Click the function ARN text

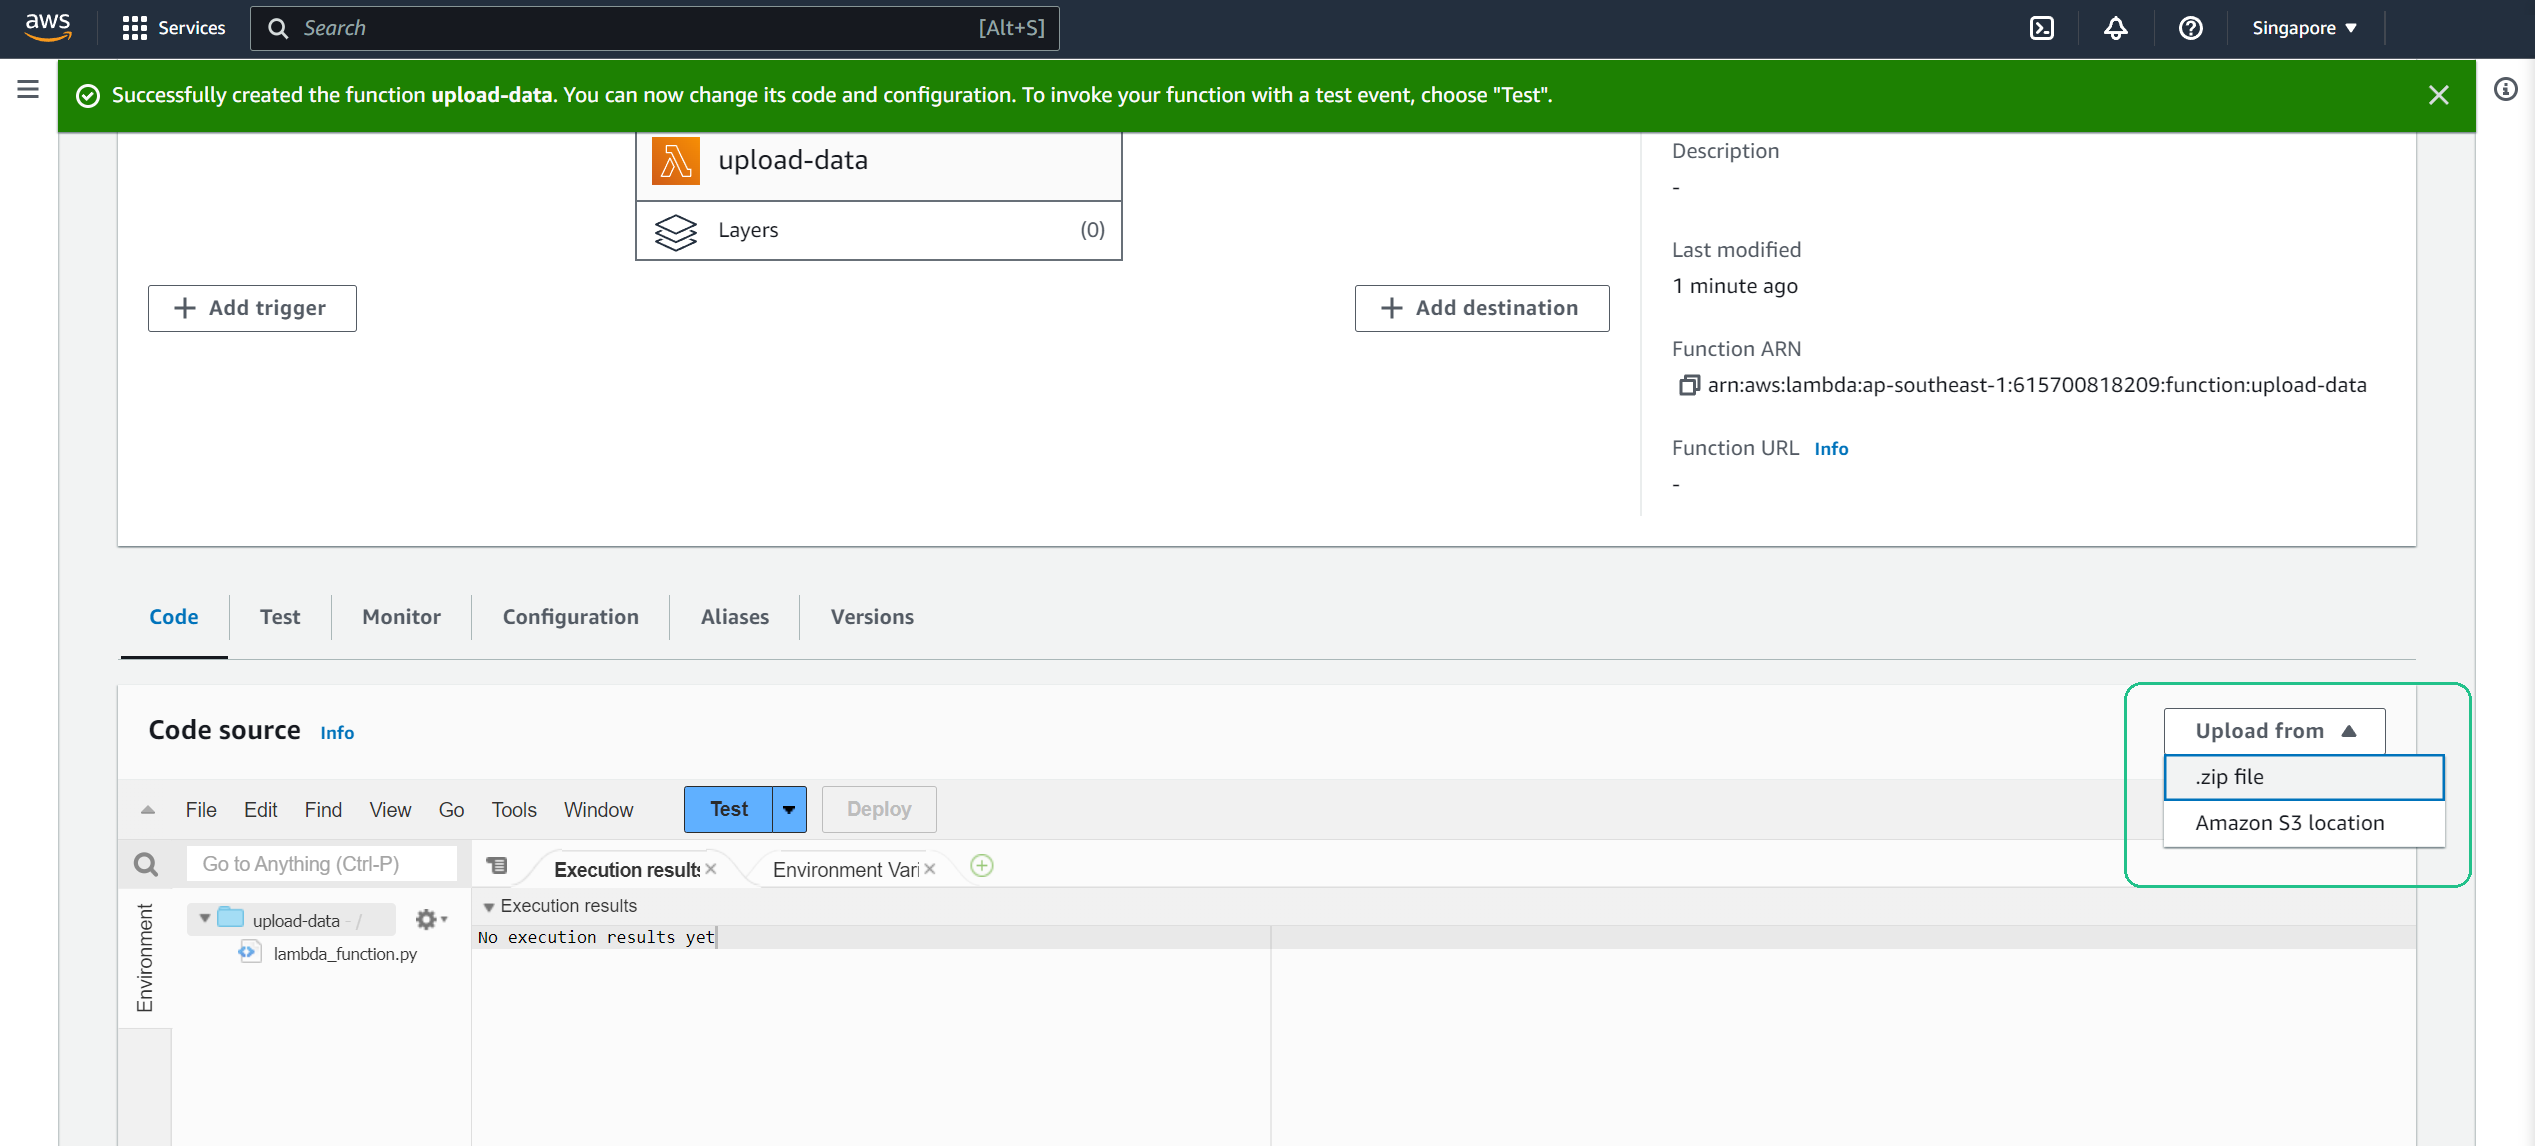tap(2037, 385)
